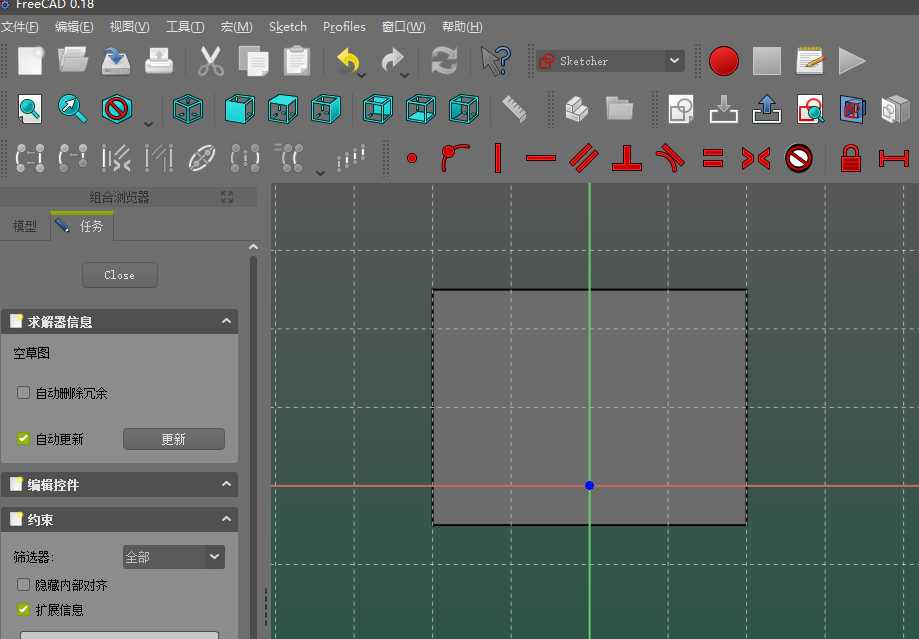The height and width of the screenshot is (639, 919).
Task: Collapse the 约束 section
Action: 226,519
